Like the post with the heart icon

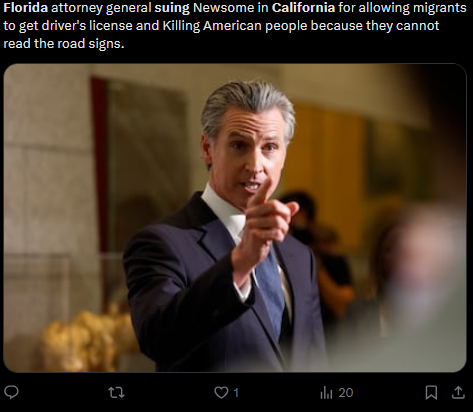221,392
